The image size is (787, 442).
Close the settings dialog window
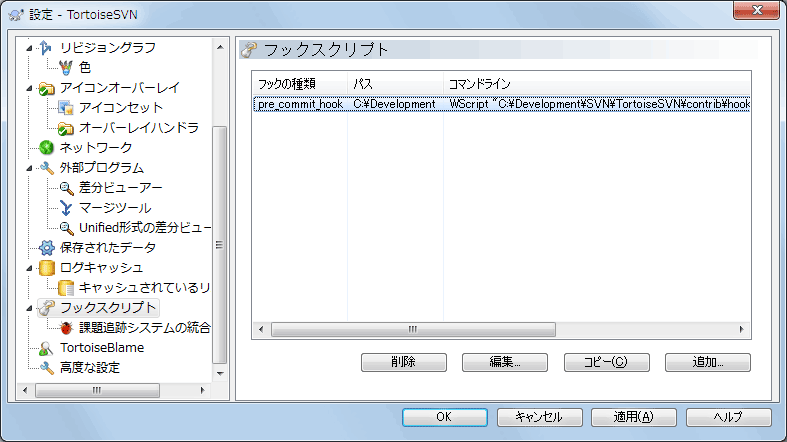click(x=757, y=10)
